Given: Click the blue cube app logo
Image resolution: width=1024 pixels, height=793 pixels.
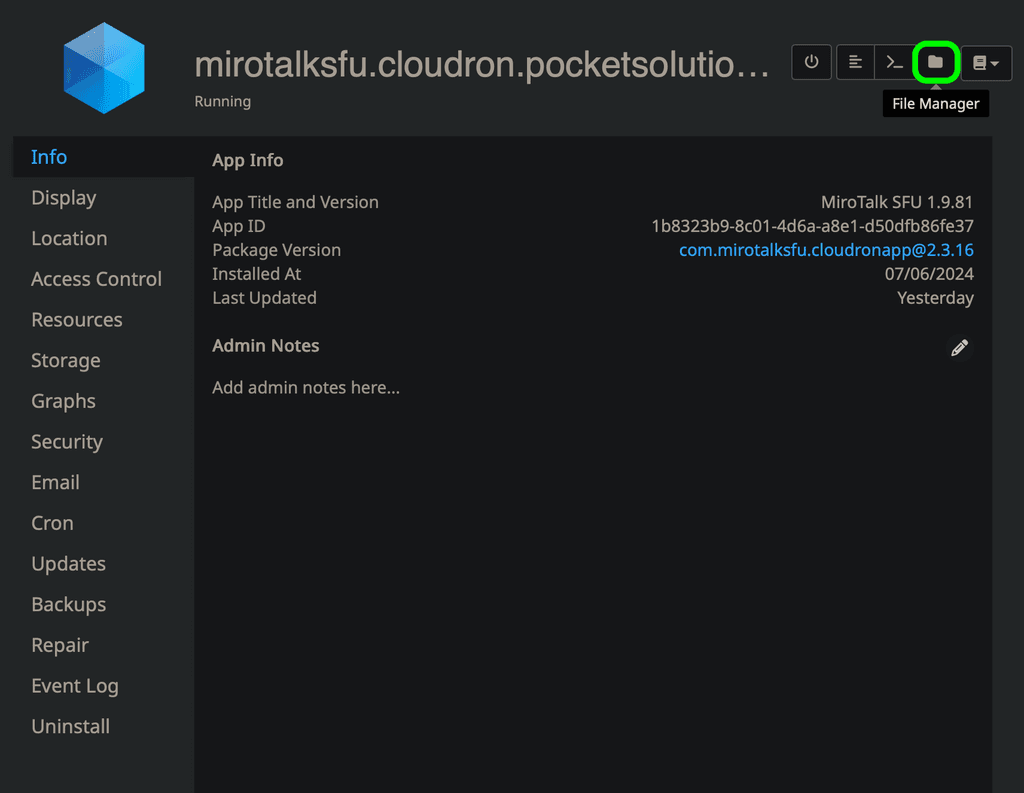Looking at the screenshot, I should click(x=104, y=68).
